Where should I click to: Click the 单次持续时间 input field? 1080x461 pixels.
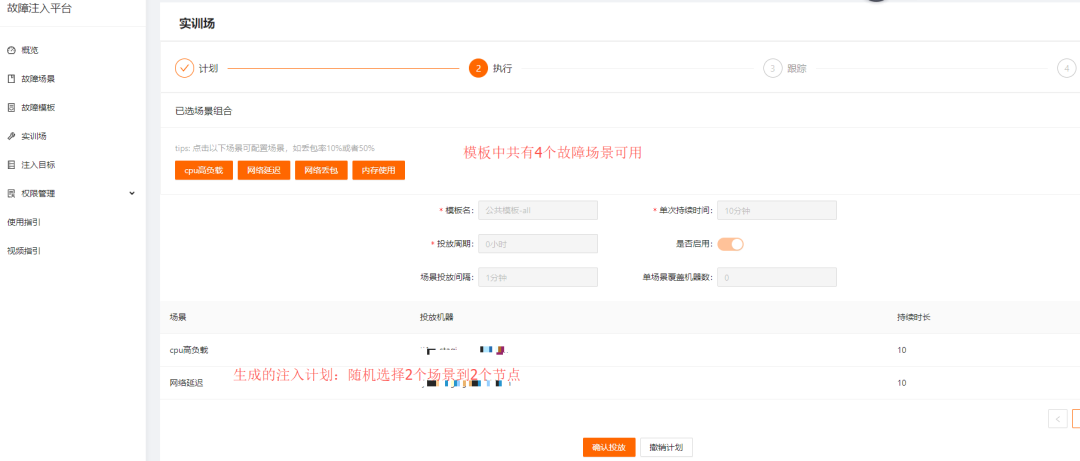(776, 210)
